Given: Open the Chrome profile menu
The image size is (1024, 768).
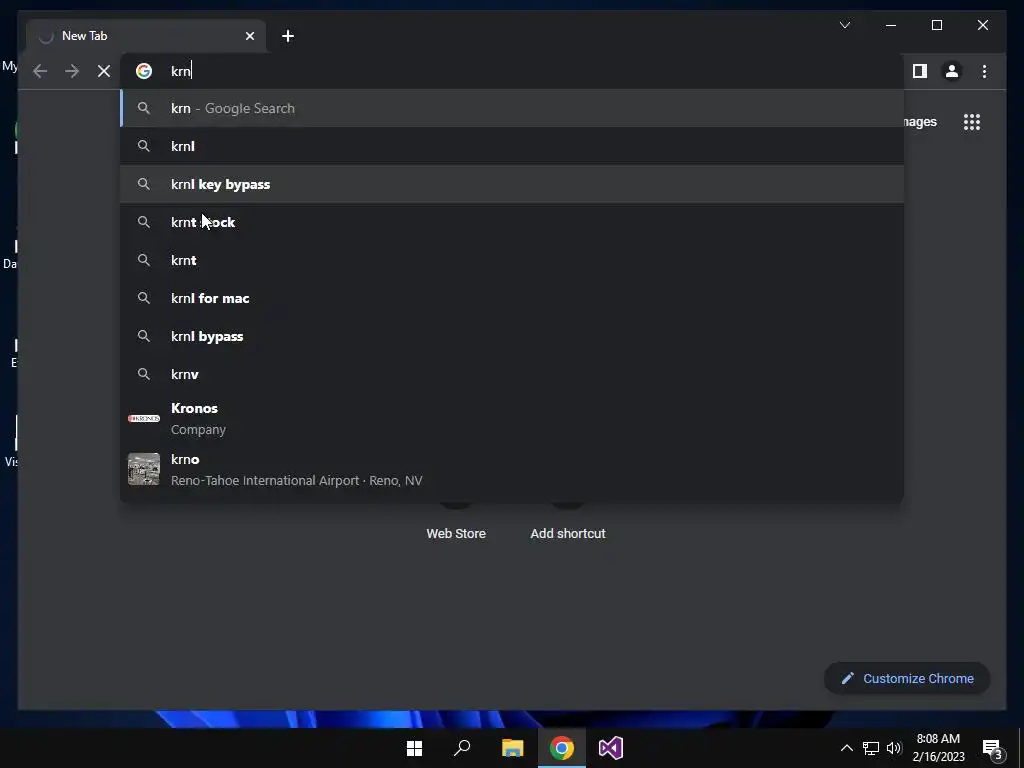Looking at the screenshot, I should (x=952, y=71).
